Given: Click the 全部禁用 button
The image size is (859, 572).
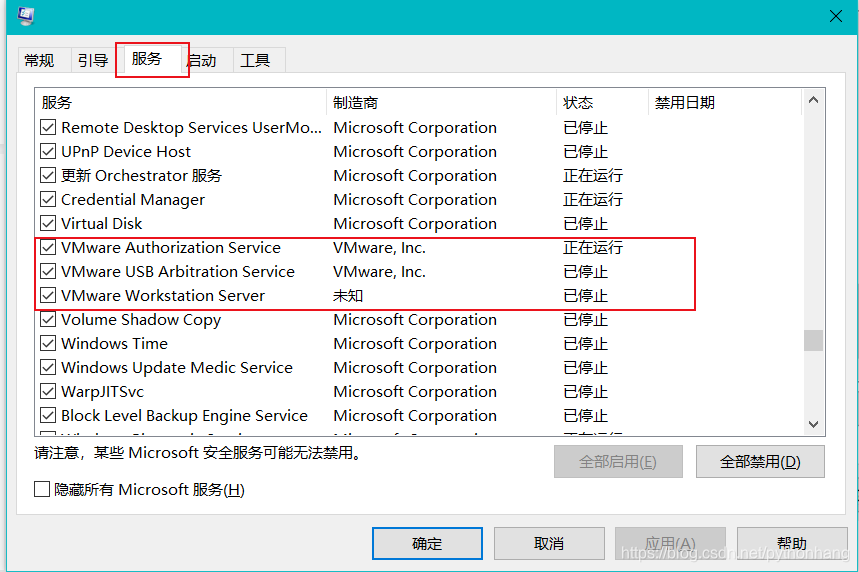Looking at the screenshot, I should tap(760, 461).
